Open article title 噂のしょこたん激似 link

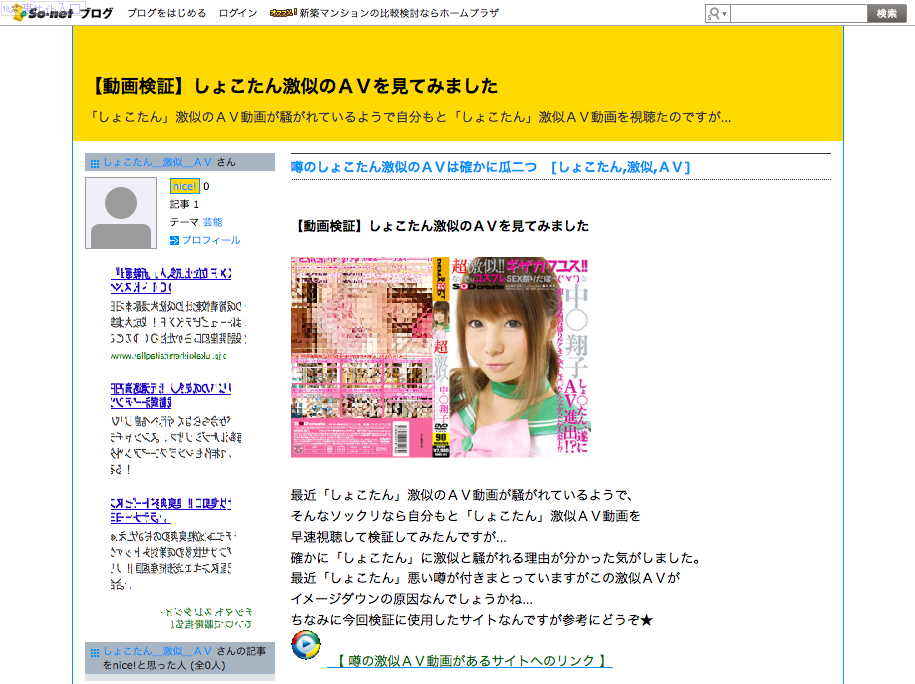pyautogui.click(x=490, y=167)
